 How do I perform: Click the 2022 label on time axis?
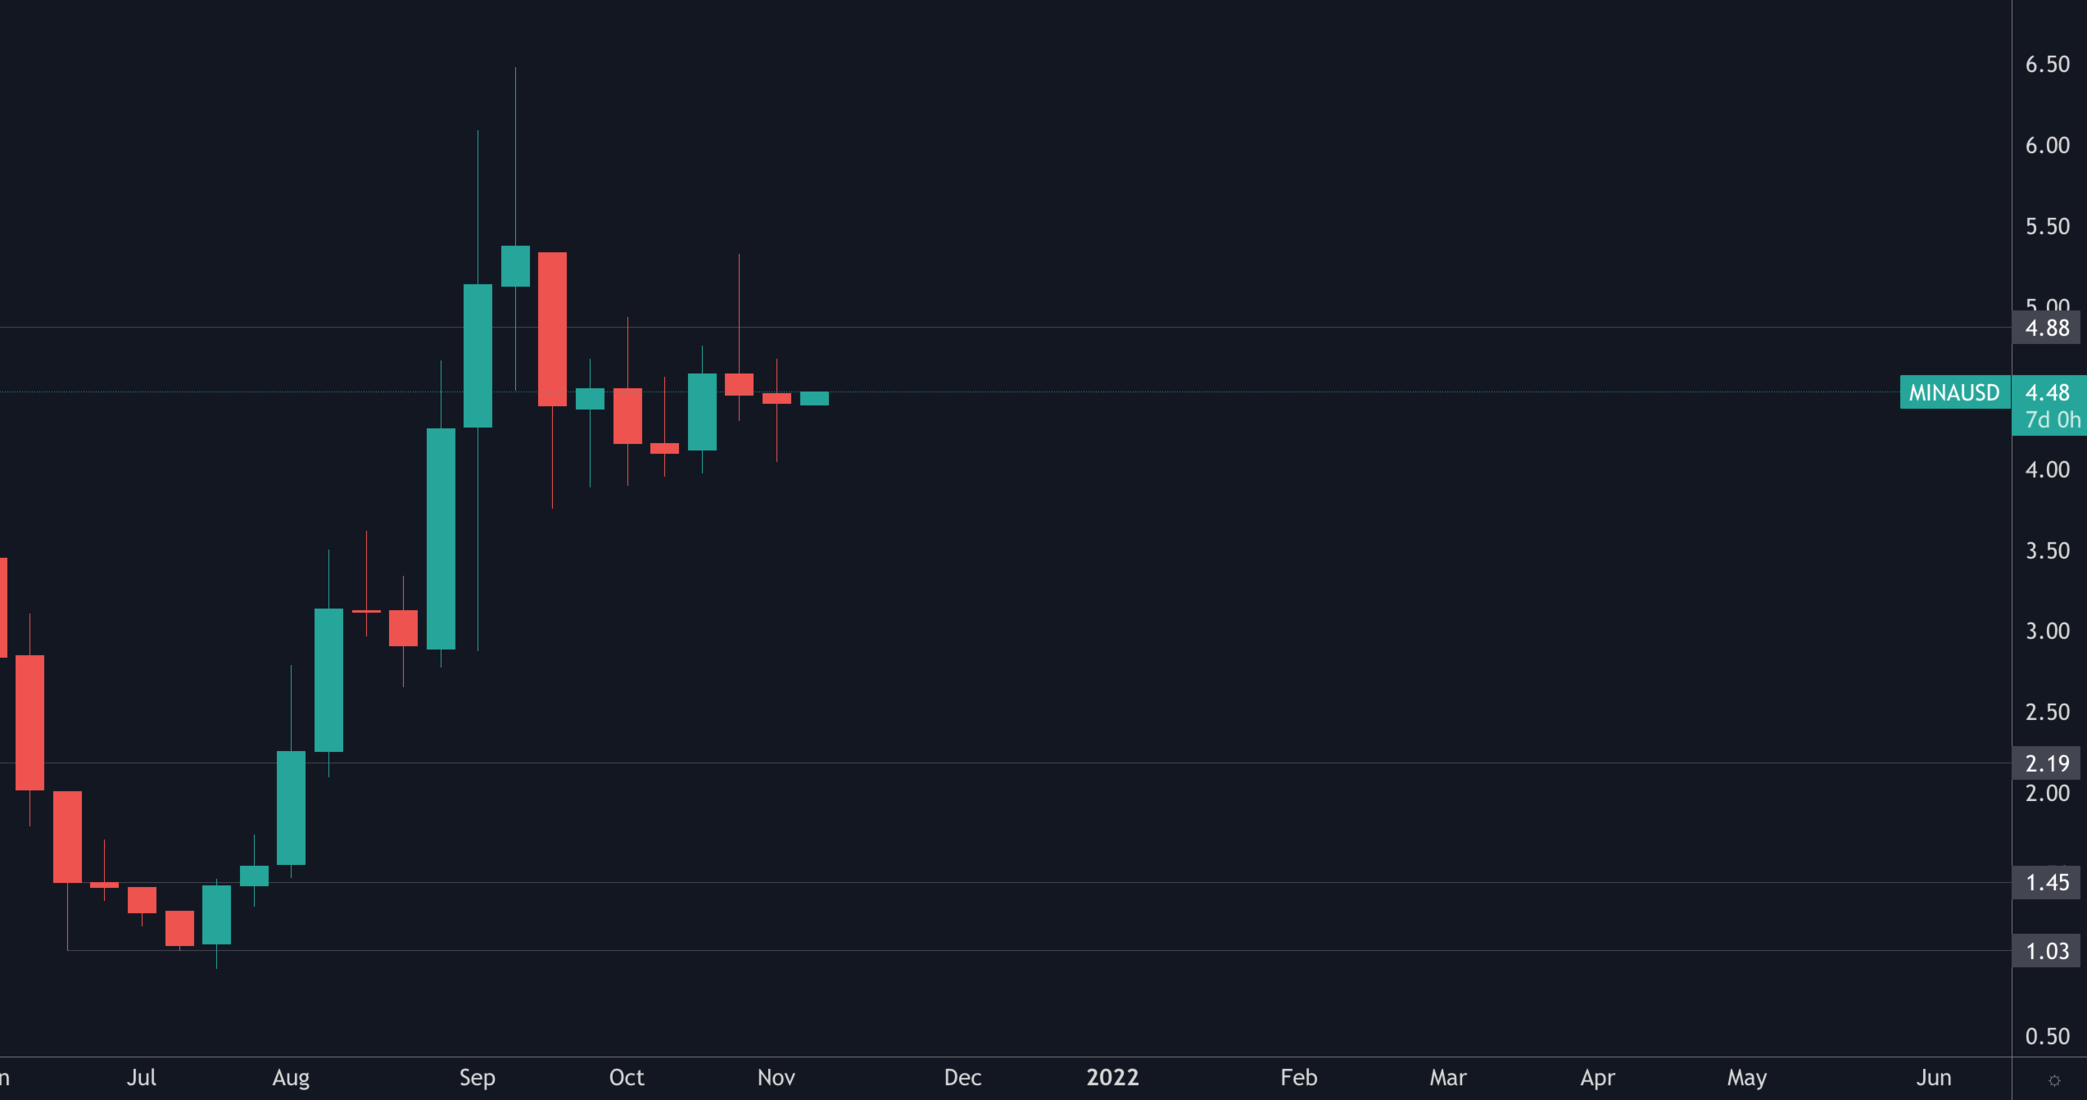click(x=1112, y=1078)
